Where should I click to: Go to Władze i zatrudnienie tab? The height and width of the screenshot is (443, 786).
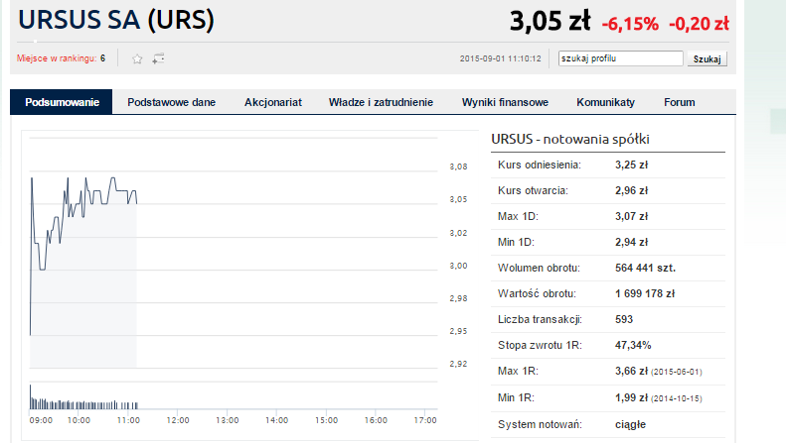click(x=381, y=102)
